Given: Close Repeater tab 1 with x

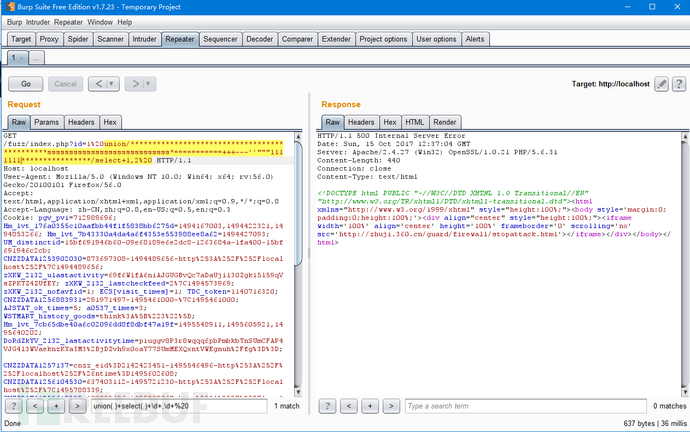Looking at the screenshot, I should tap(22, 58).
